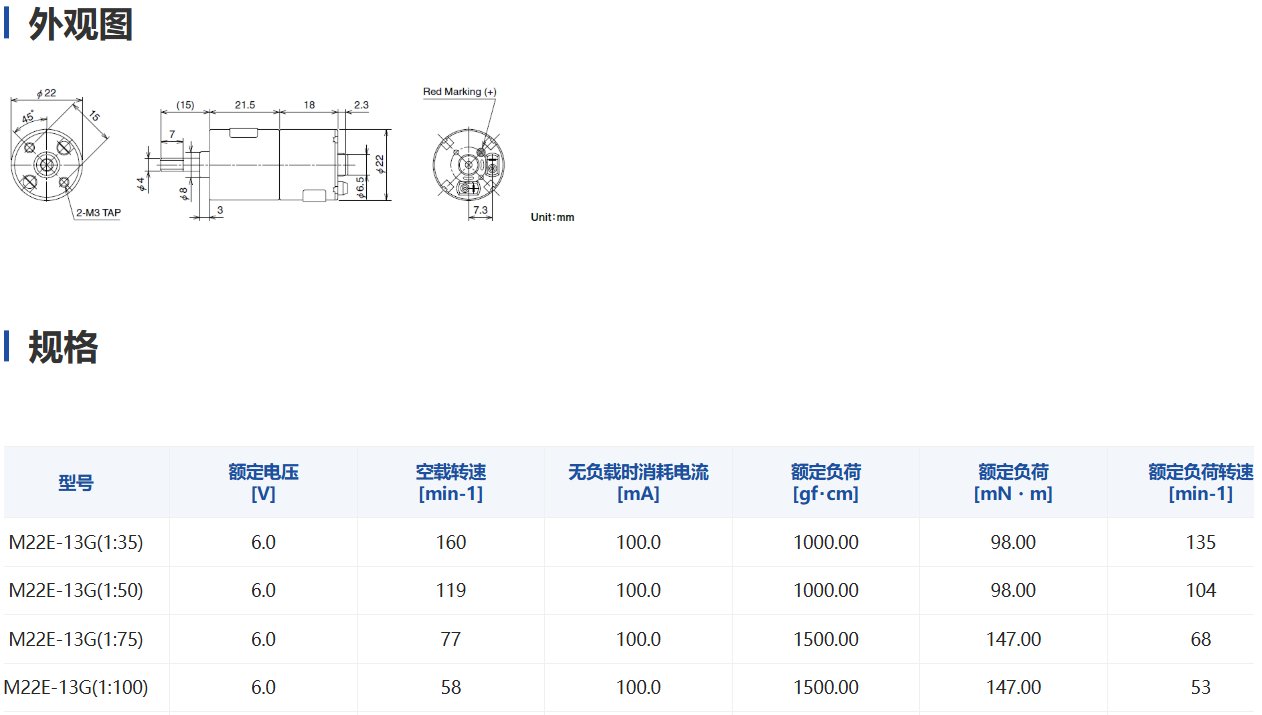Select the 额定电压 [V] column header
This screenshot has height=715, width=1262.
point(263,482)
